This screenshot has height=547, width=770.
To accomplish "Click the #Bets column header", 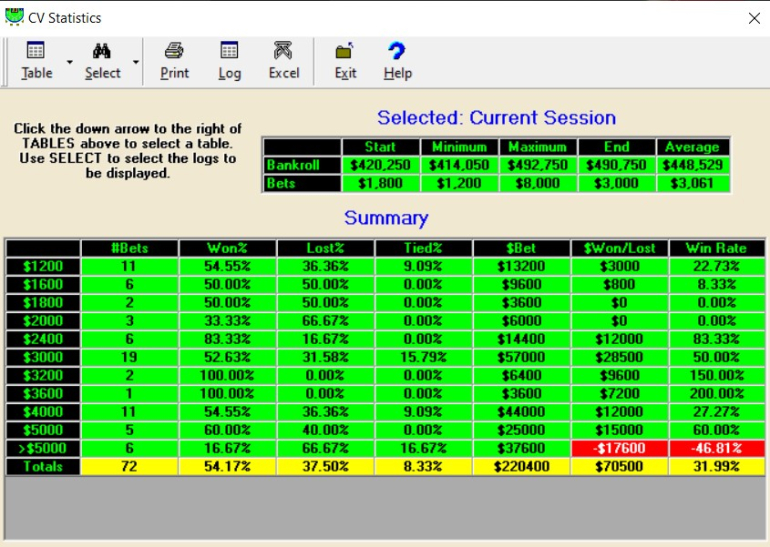I will point(129,248).
